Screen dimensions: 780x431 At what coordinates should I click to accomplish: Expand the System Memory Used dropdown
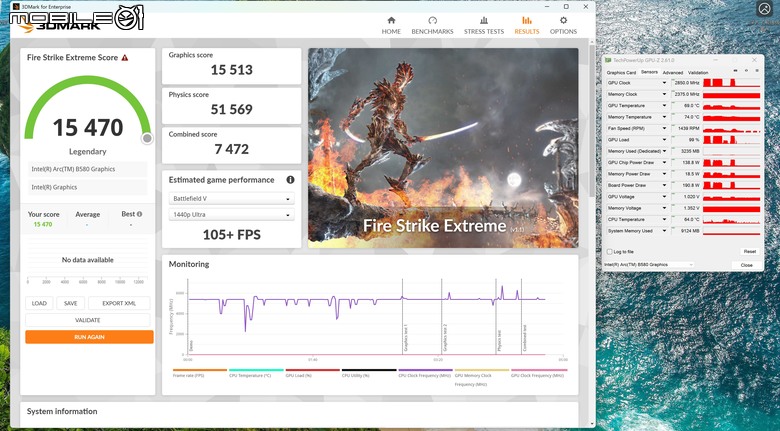coord(664,231)
